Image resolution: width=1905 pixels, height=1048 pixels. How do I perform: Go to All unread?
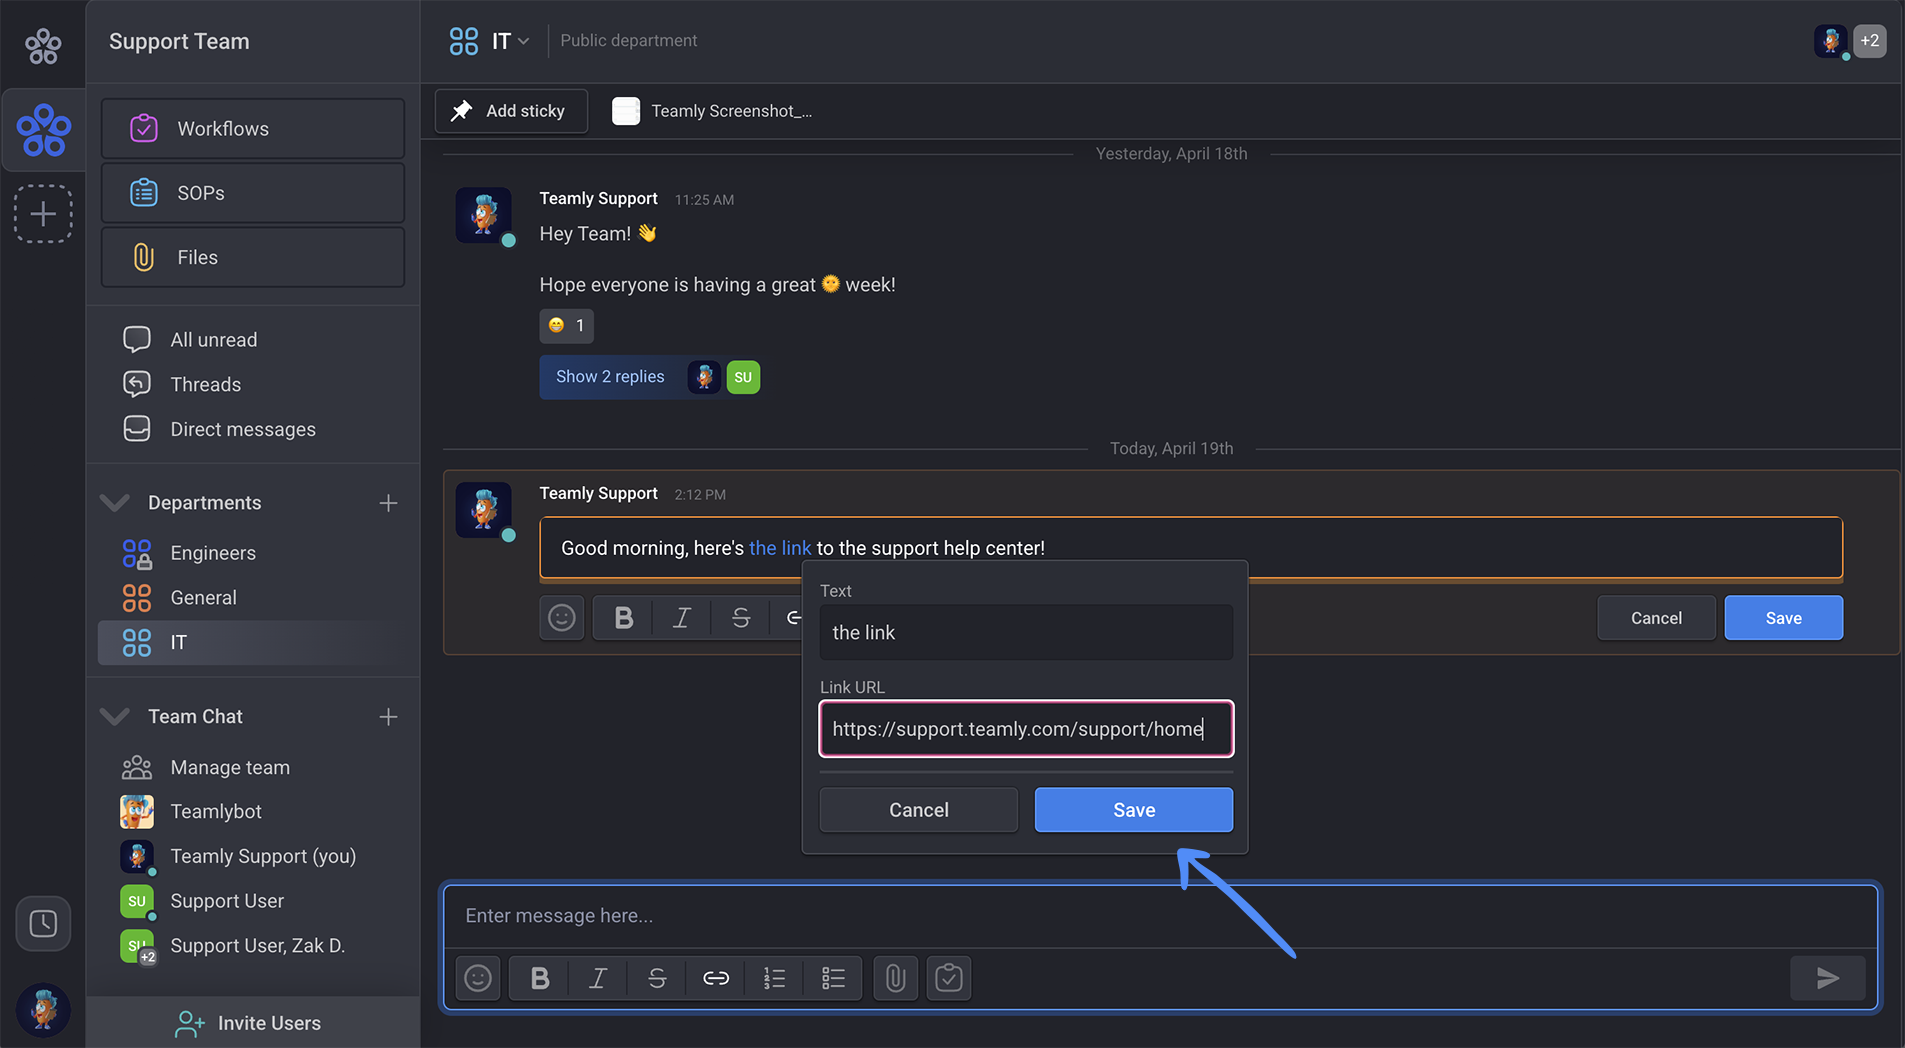click(x=213, y=340)
